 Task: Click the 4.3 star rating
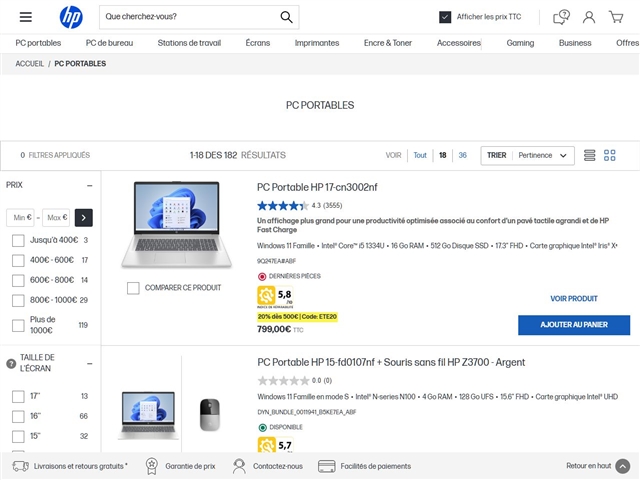[282, 206]
